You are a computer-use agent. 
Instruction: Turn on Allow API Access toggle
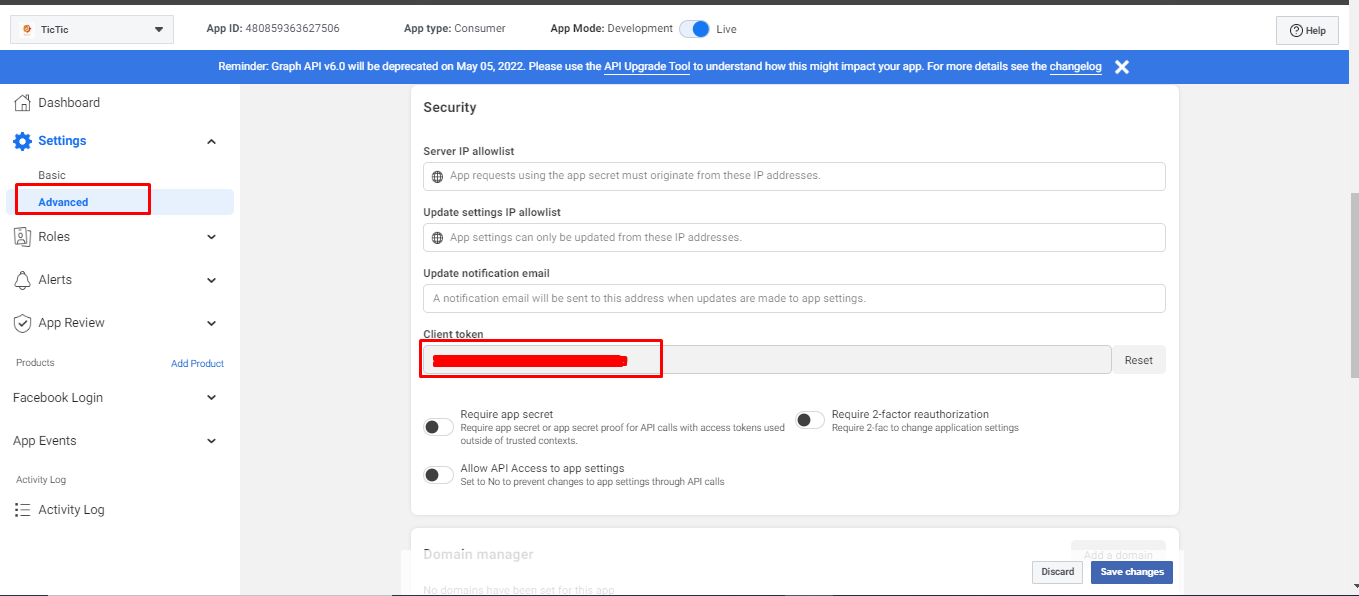[x=438, y=475]
